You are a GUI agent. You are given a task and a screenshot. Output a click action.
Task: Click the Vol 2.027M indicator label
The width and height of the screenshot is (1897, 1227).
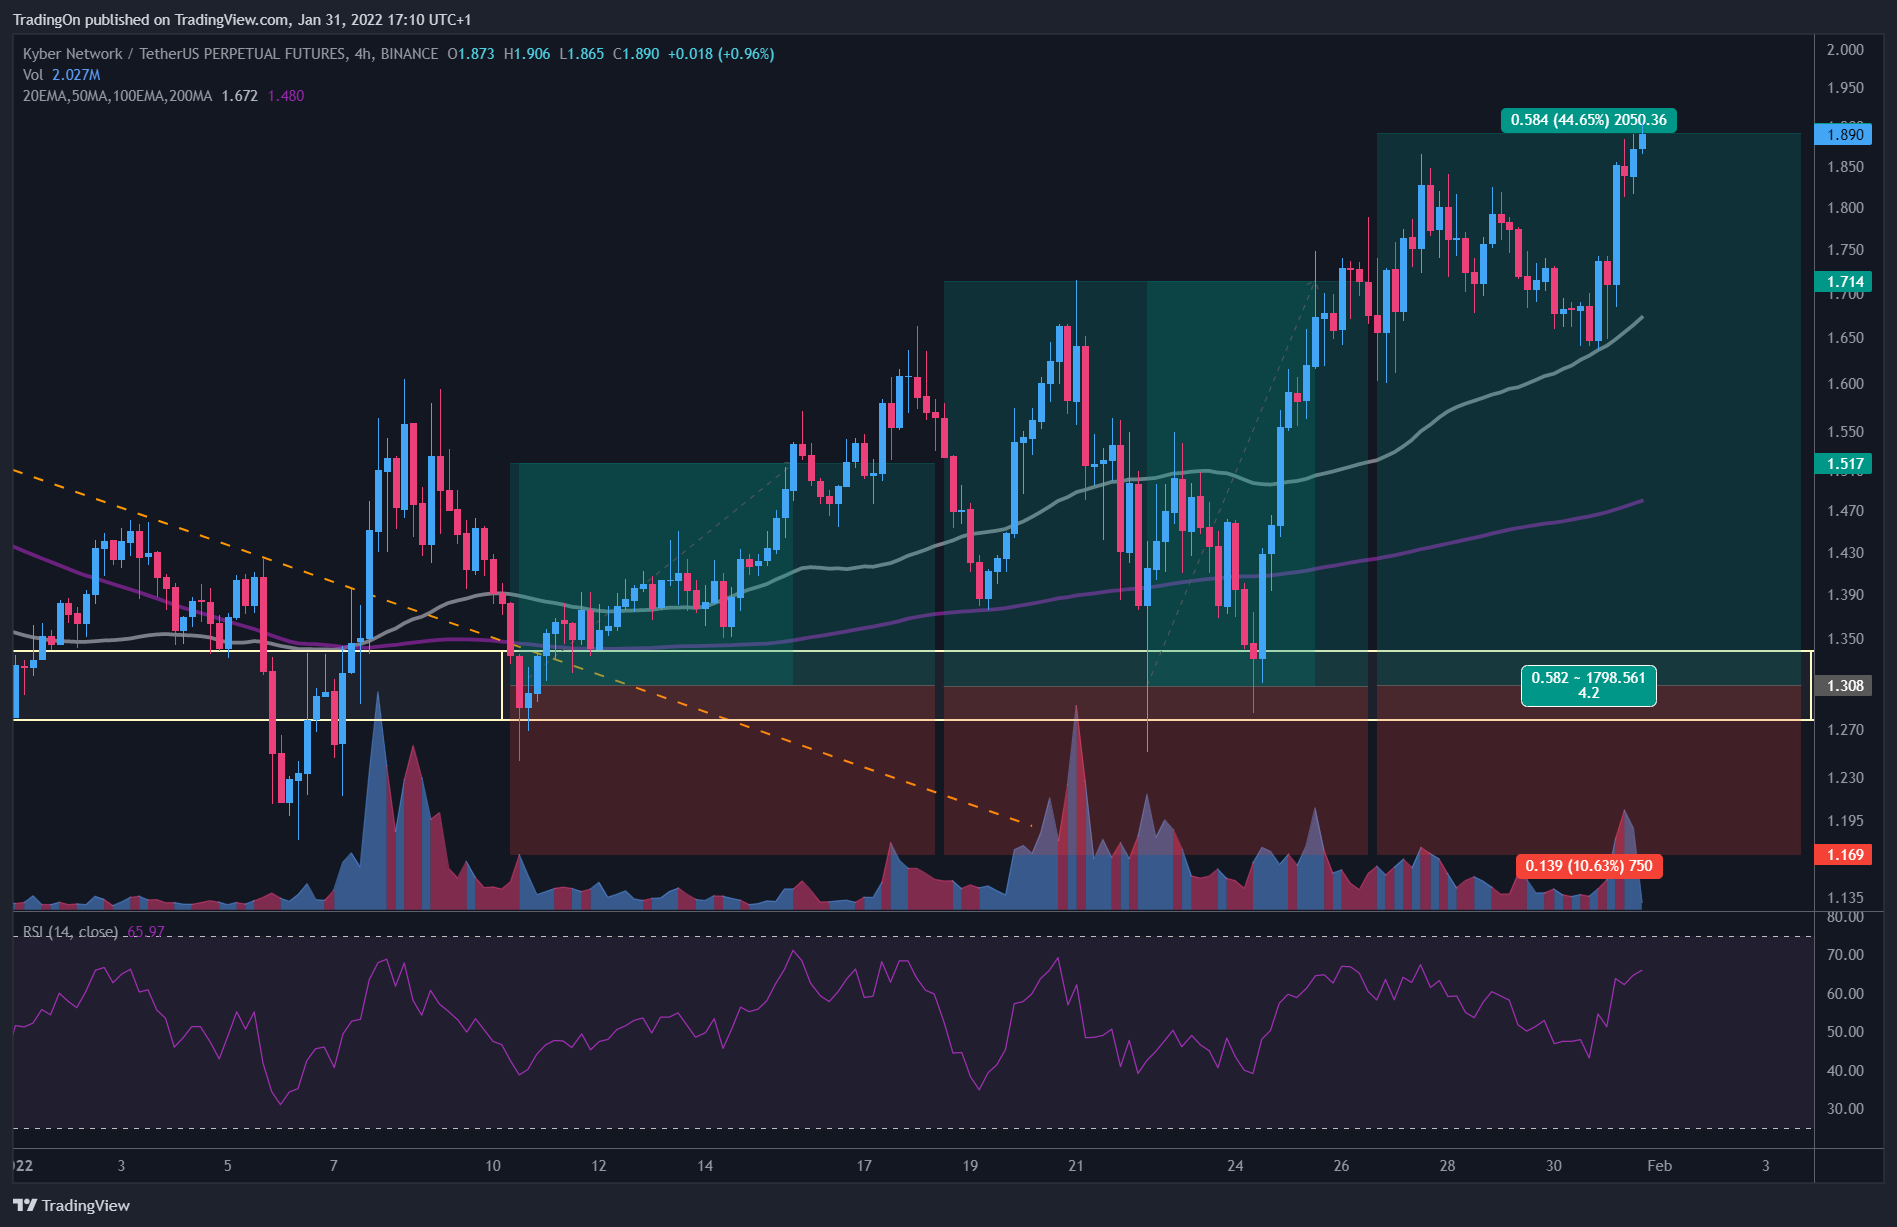[61, 75]
